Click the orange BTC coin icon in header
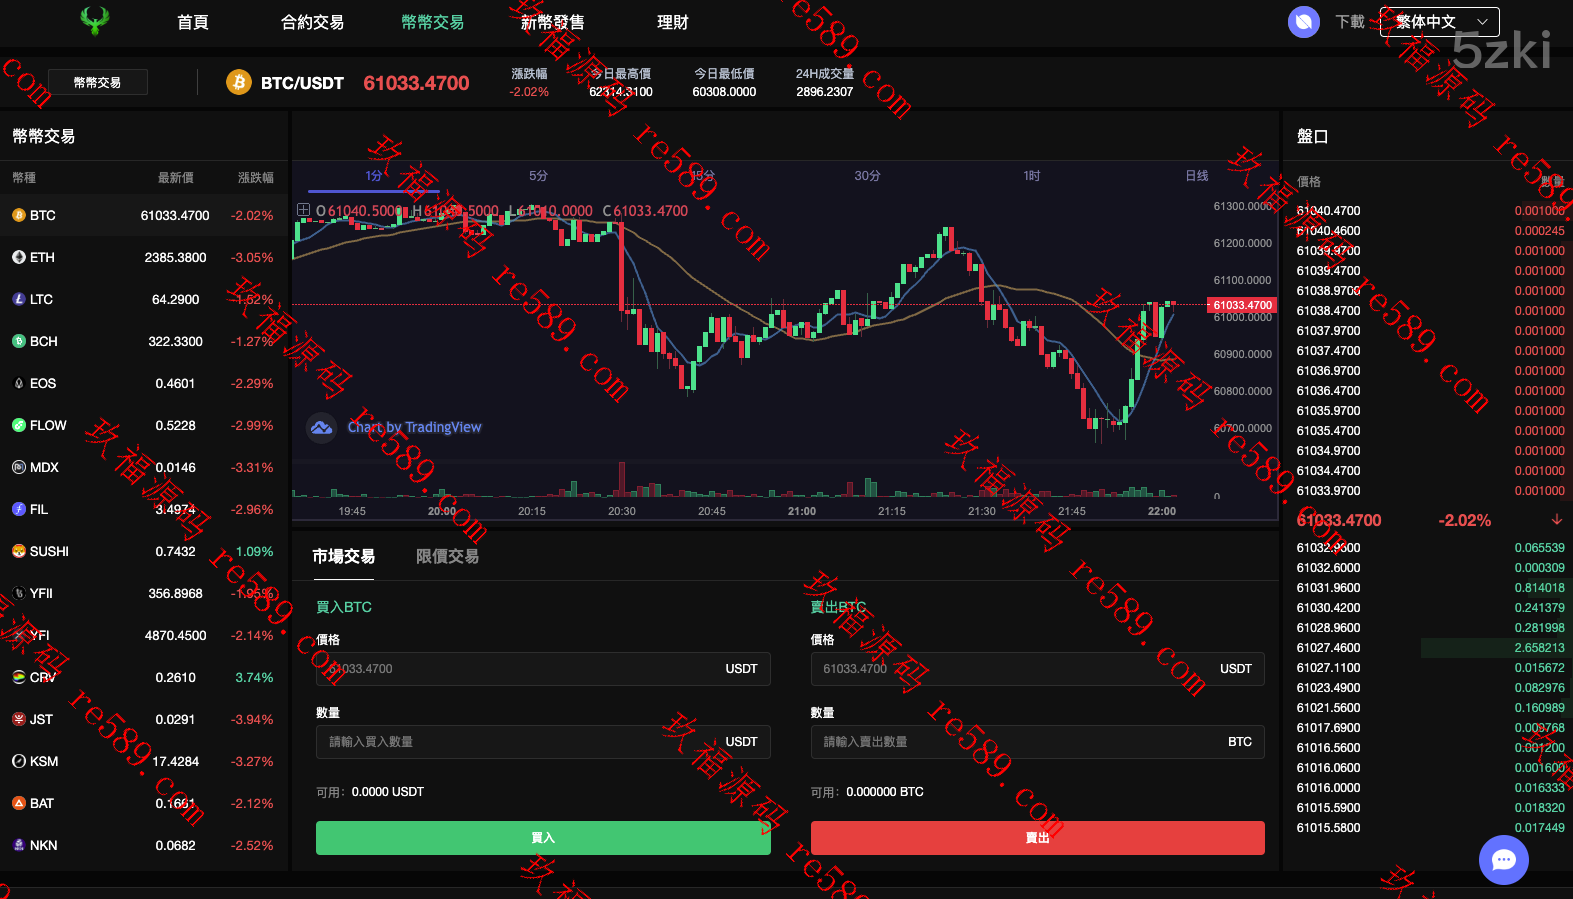Image resolution: width=1573 pixels, height=899 pixels. [x=238, y=83]
